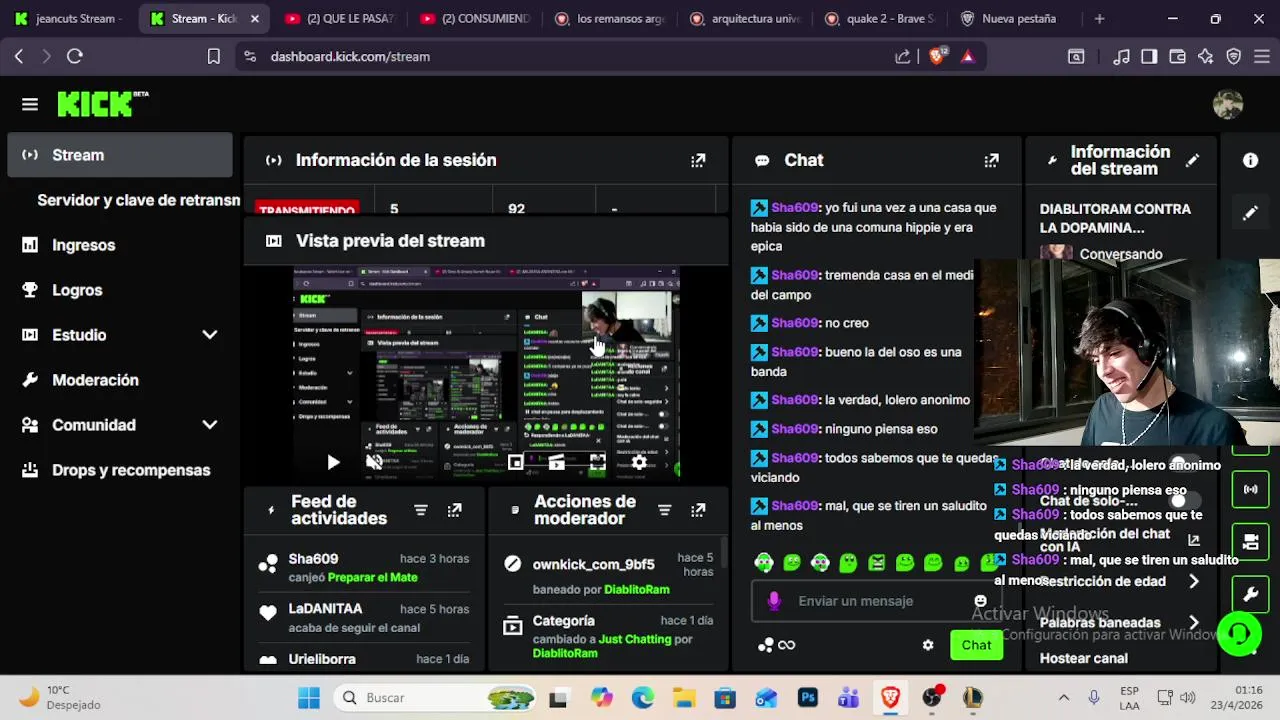The width and height of the screenshot is (1280, 720).
Task: Open Moderación del chat con IA stats icon
Action: (x=1193, y=539)
